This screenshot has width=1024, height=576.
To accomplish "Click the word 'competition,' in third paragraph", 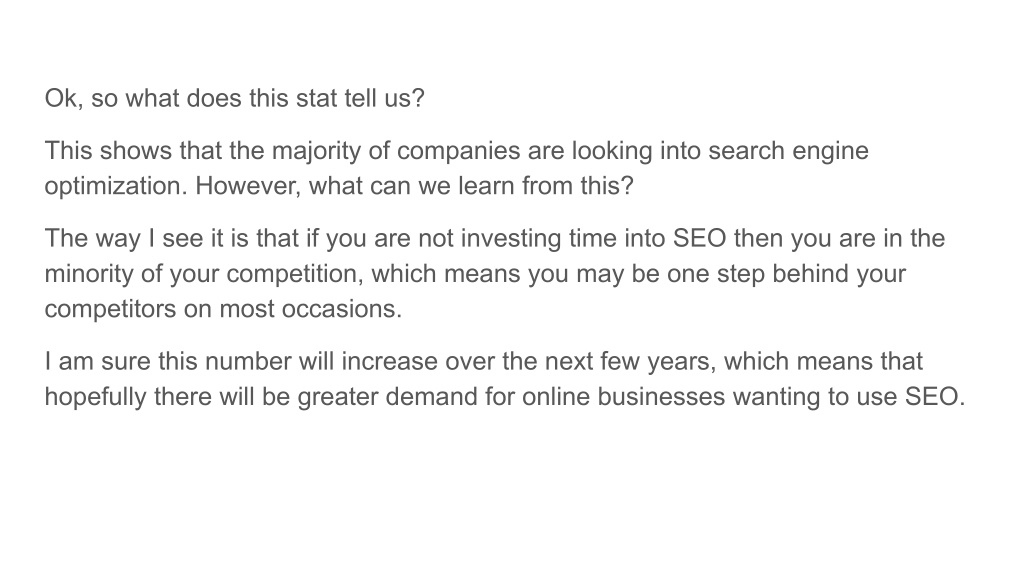I will pos(295,274).
